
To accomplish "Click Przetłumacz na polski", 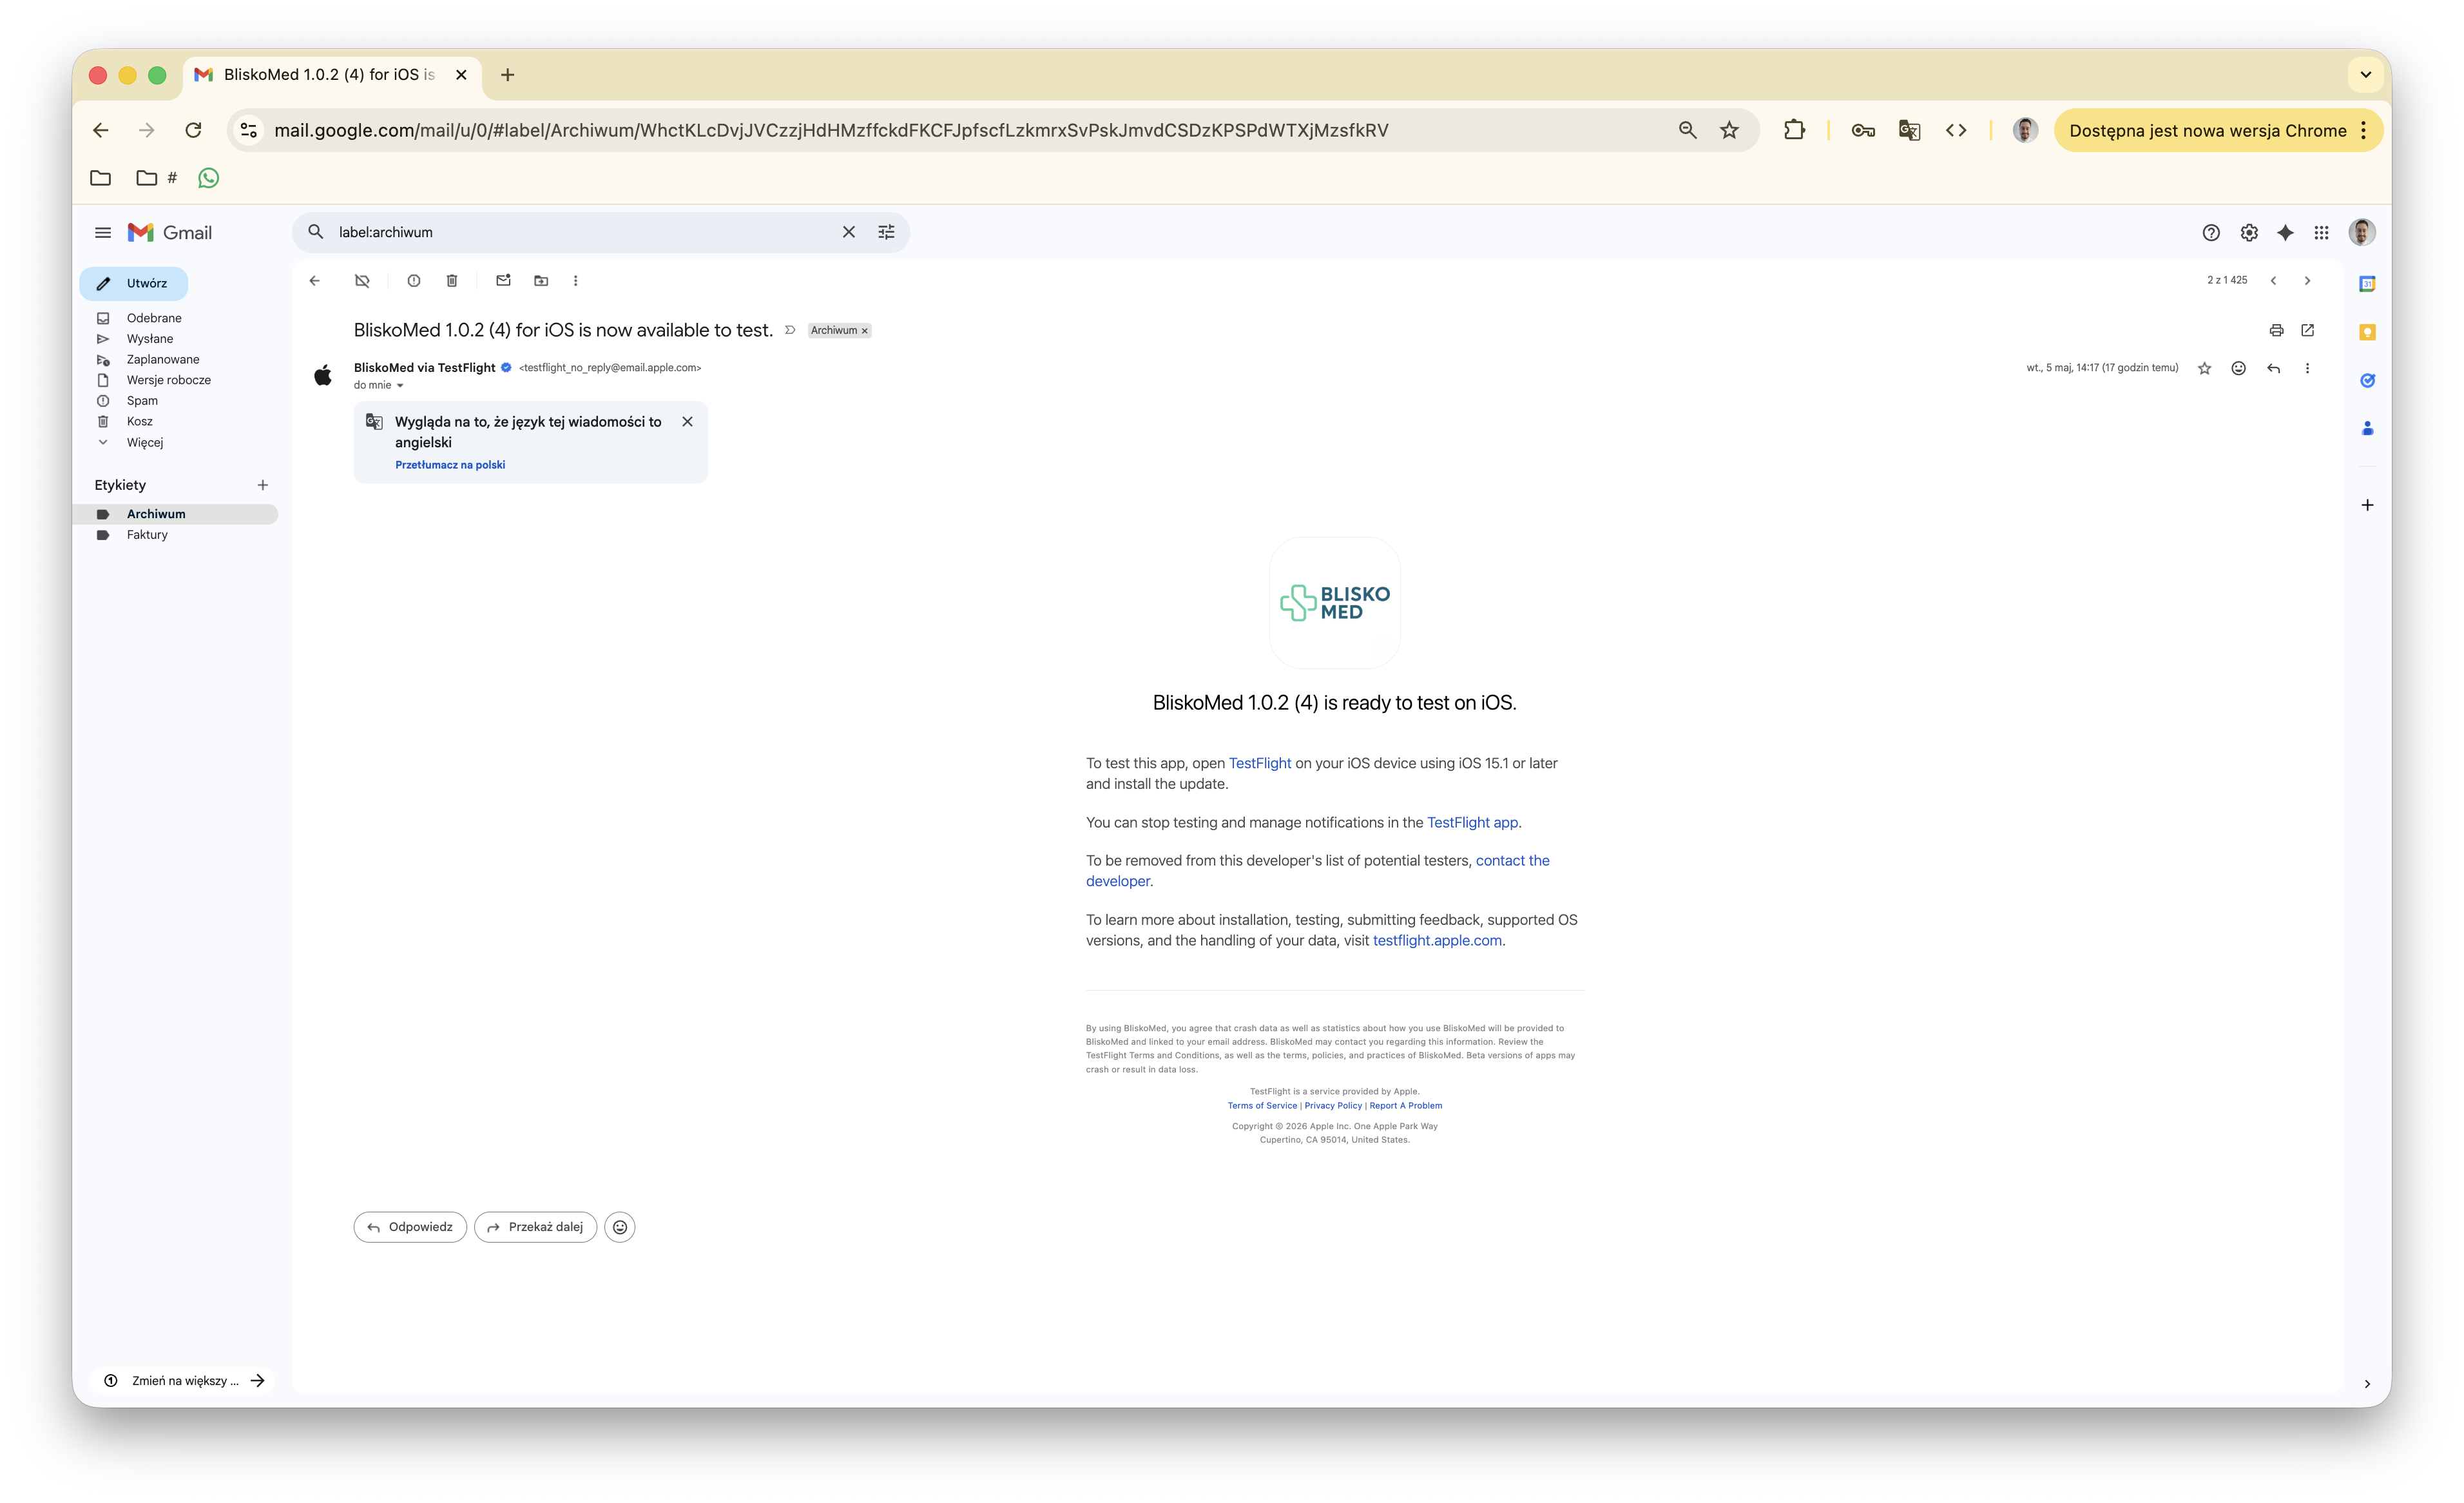I will [x=450, y=465].
